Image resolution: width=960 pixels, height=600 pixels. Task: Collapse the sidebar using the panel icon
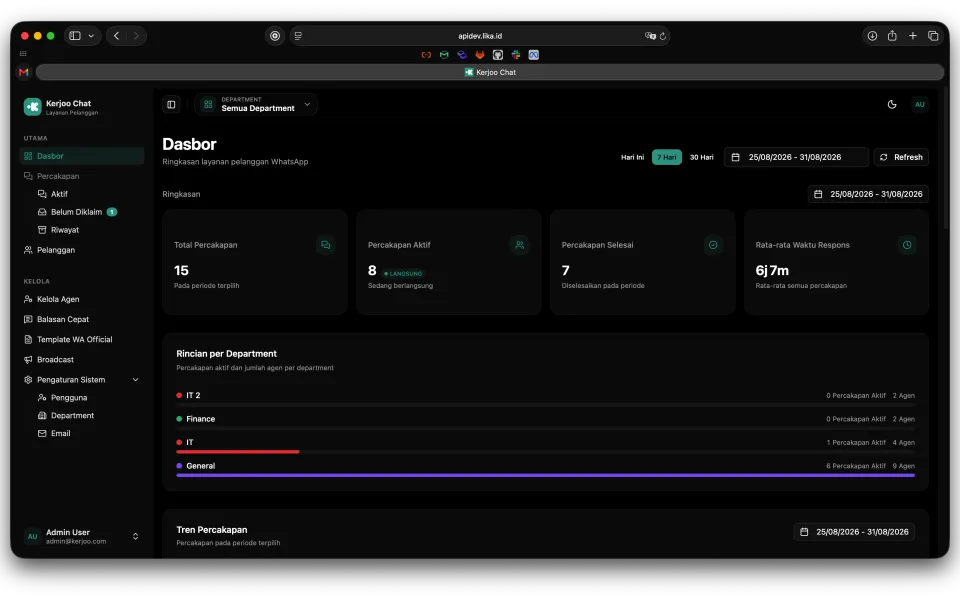171,105
